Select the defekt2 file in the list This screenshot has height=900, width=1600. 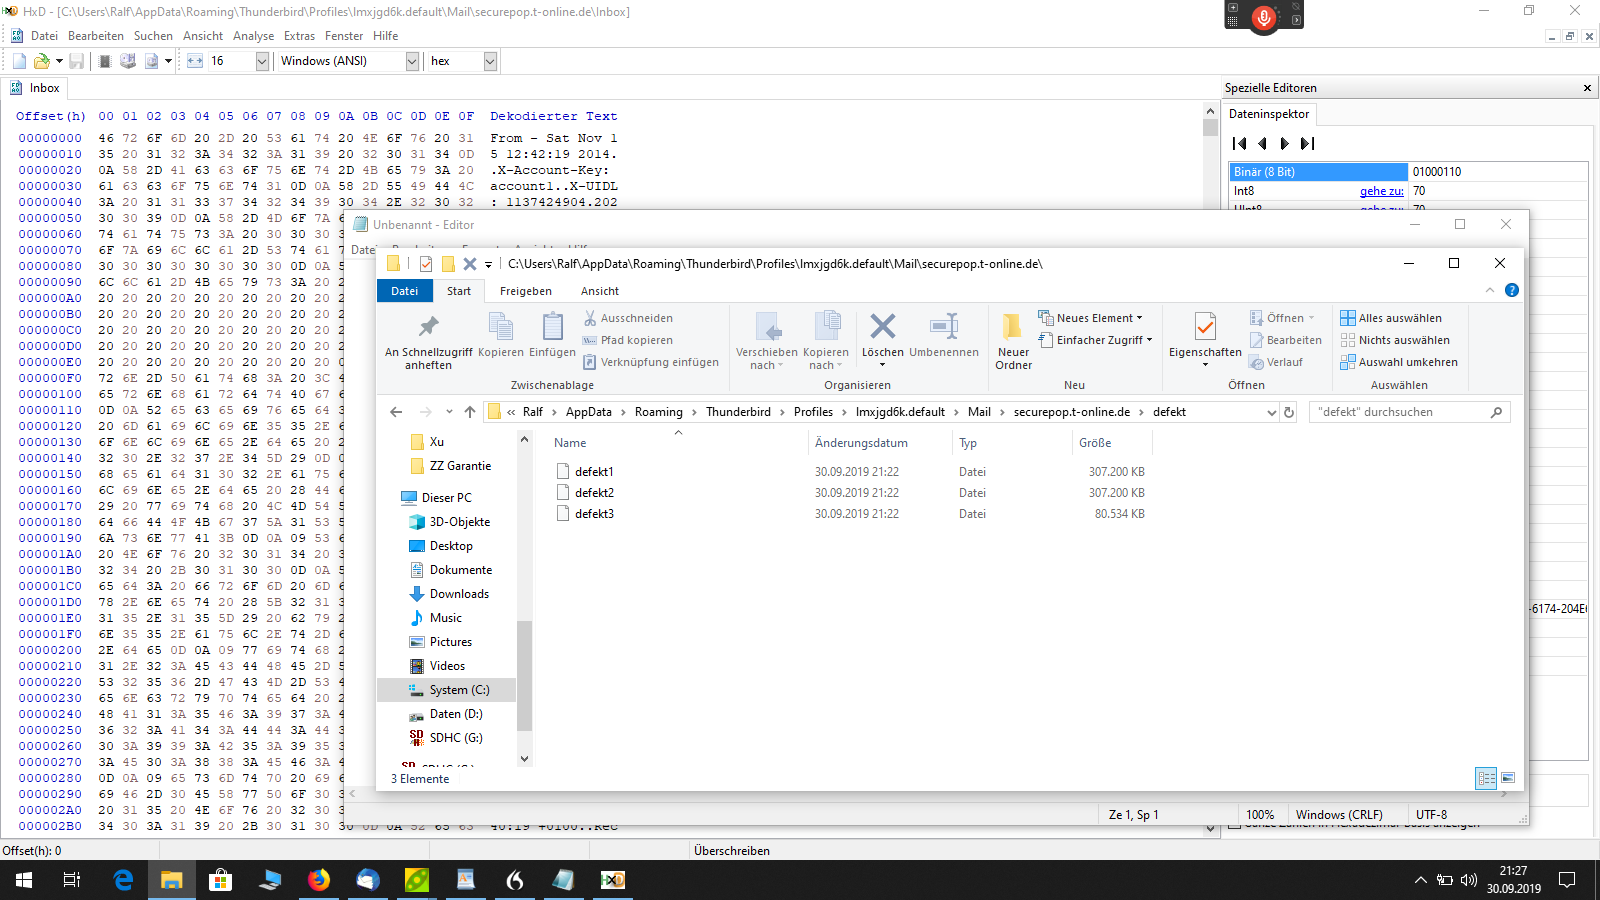(x=594, y=493)
